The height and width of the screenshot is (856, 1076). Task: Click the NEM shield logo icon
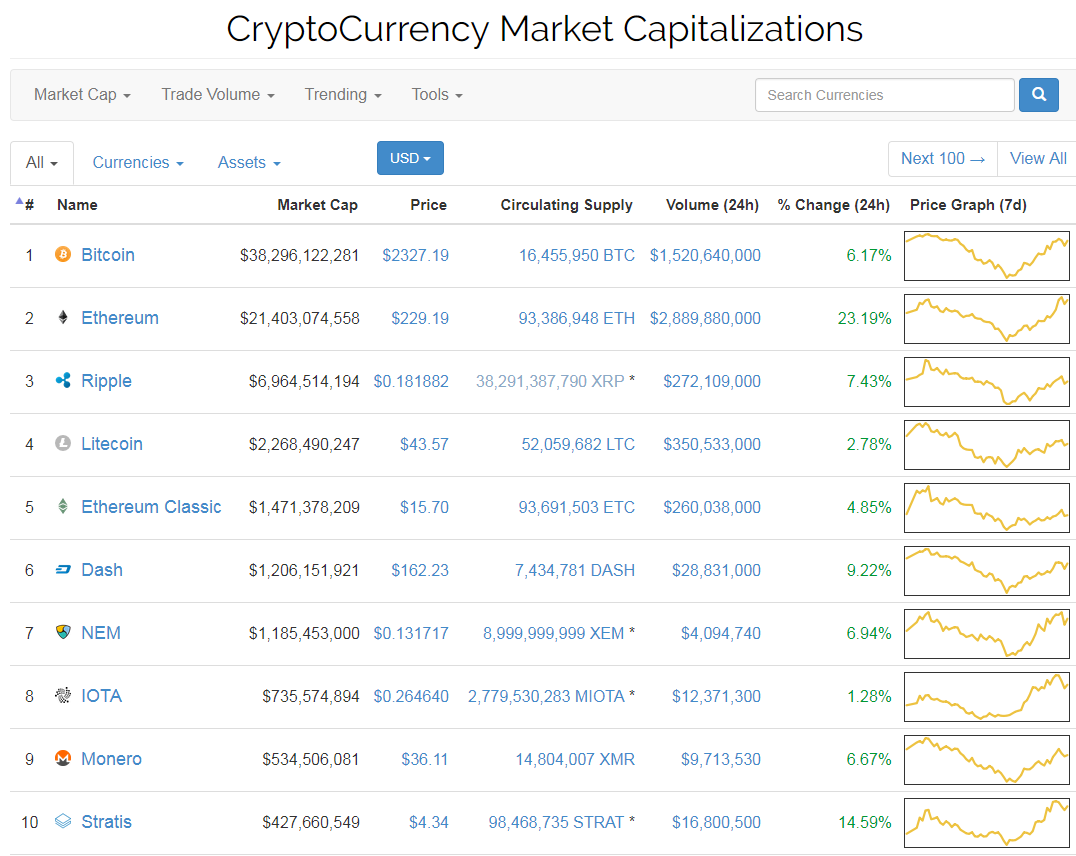pyautogui.click(x=63, y=632)
